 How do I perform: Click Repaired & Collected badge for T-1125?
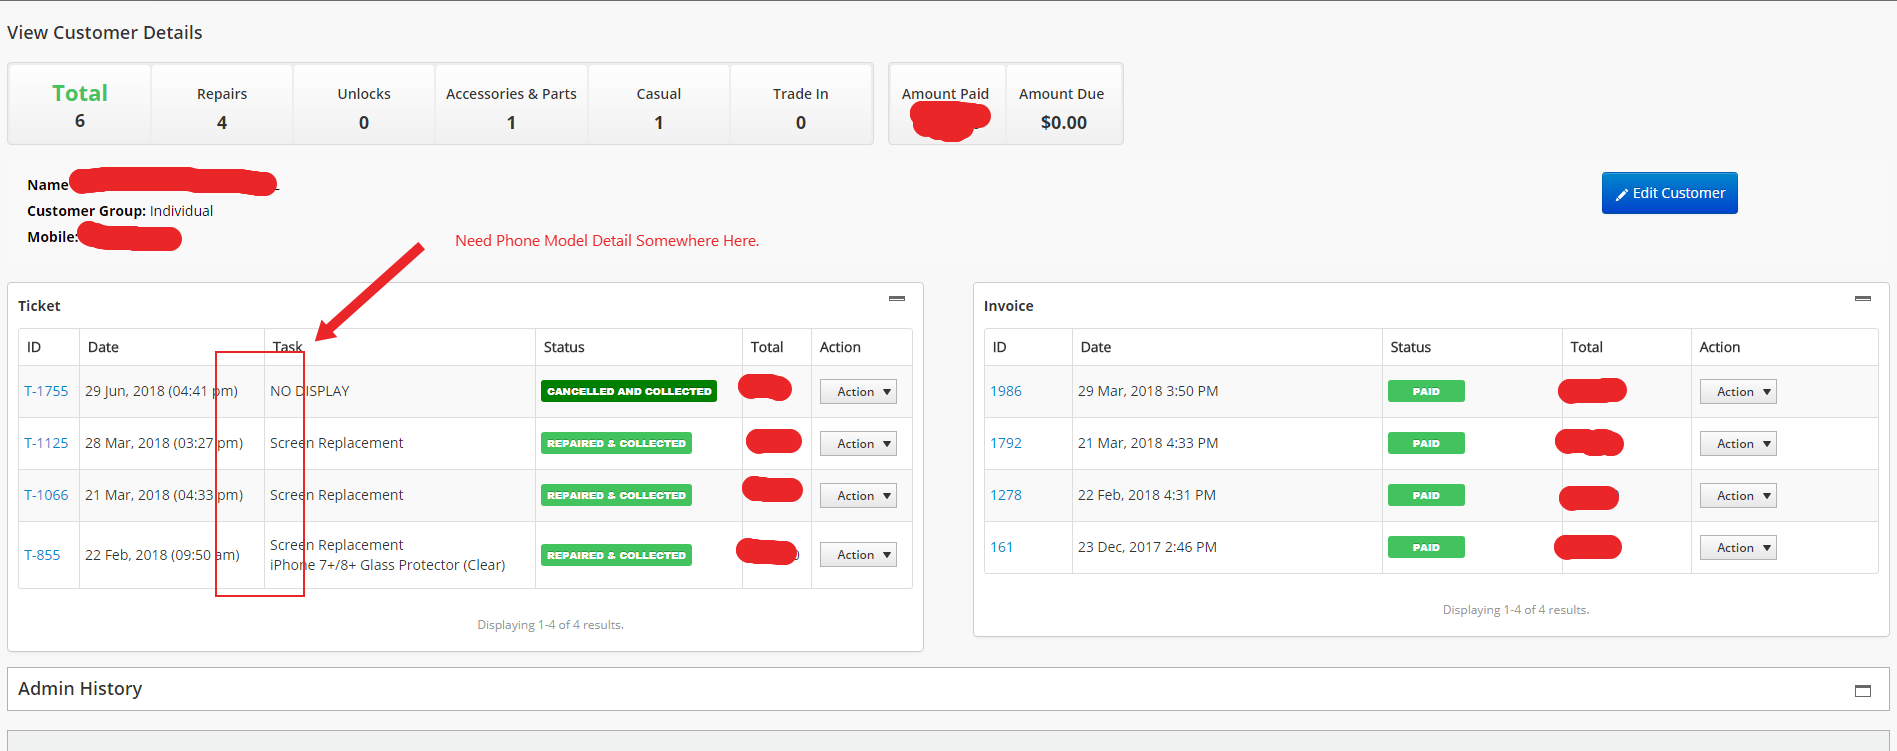pyautogui.click(x=616, y=443)
